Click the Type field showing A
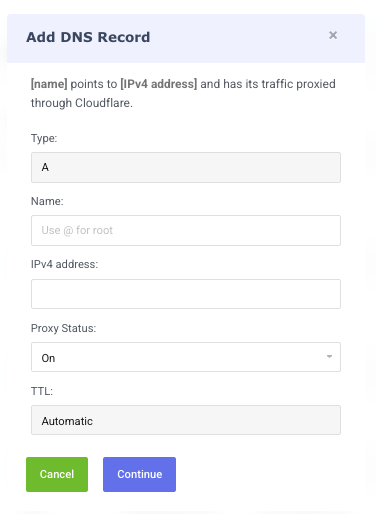The image size is (376, 514). (186, 167)
